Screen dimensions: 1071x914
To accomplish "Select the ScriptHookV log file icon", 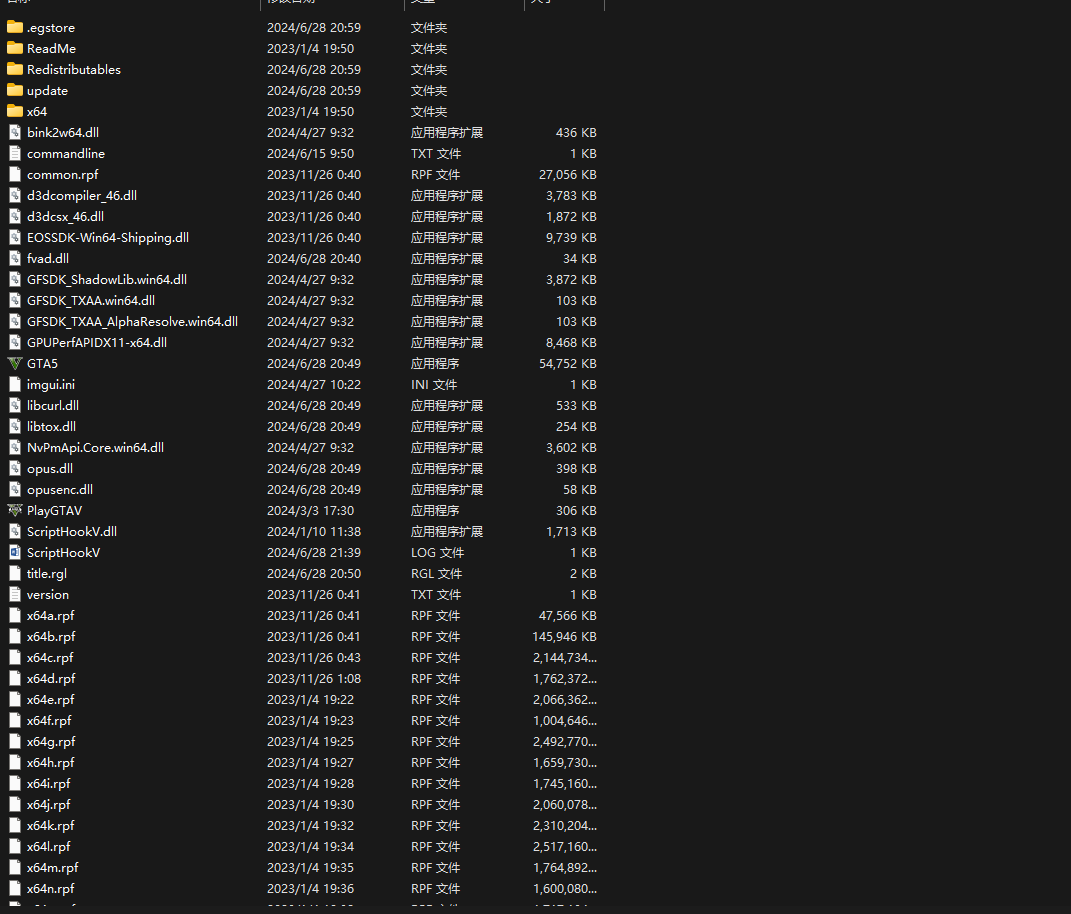I will 15,553.
